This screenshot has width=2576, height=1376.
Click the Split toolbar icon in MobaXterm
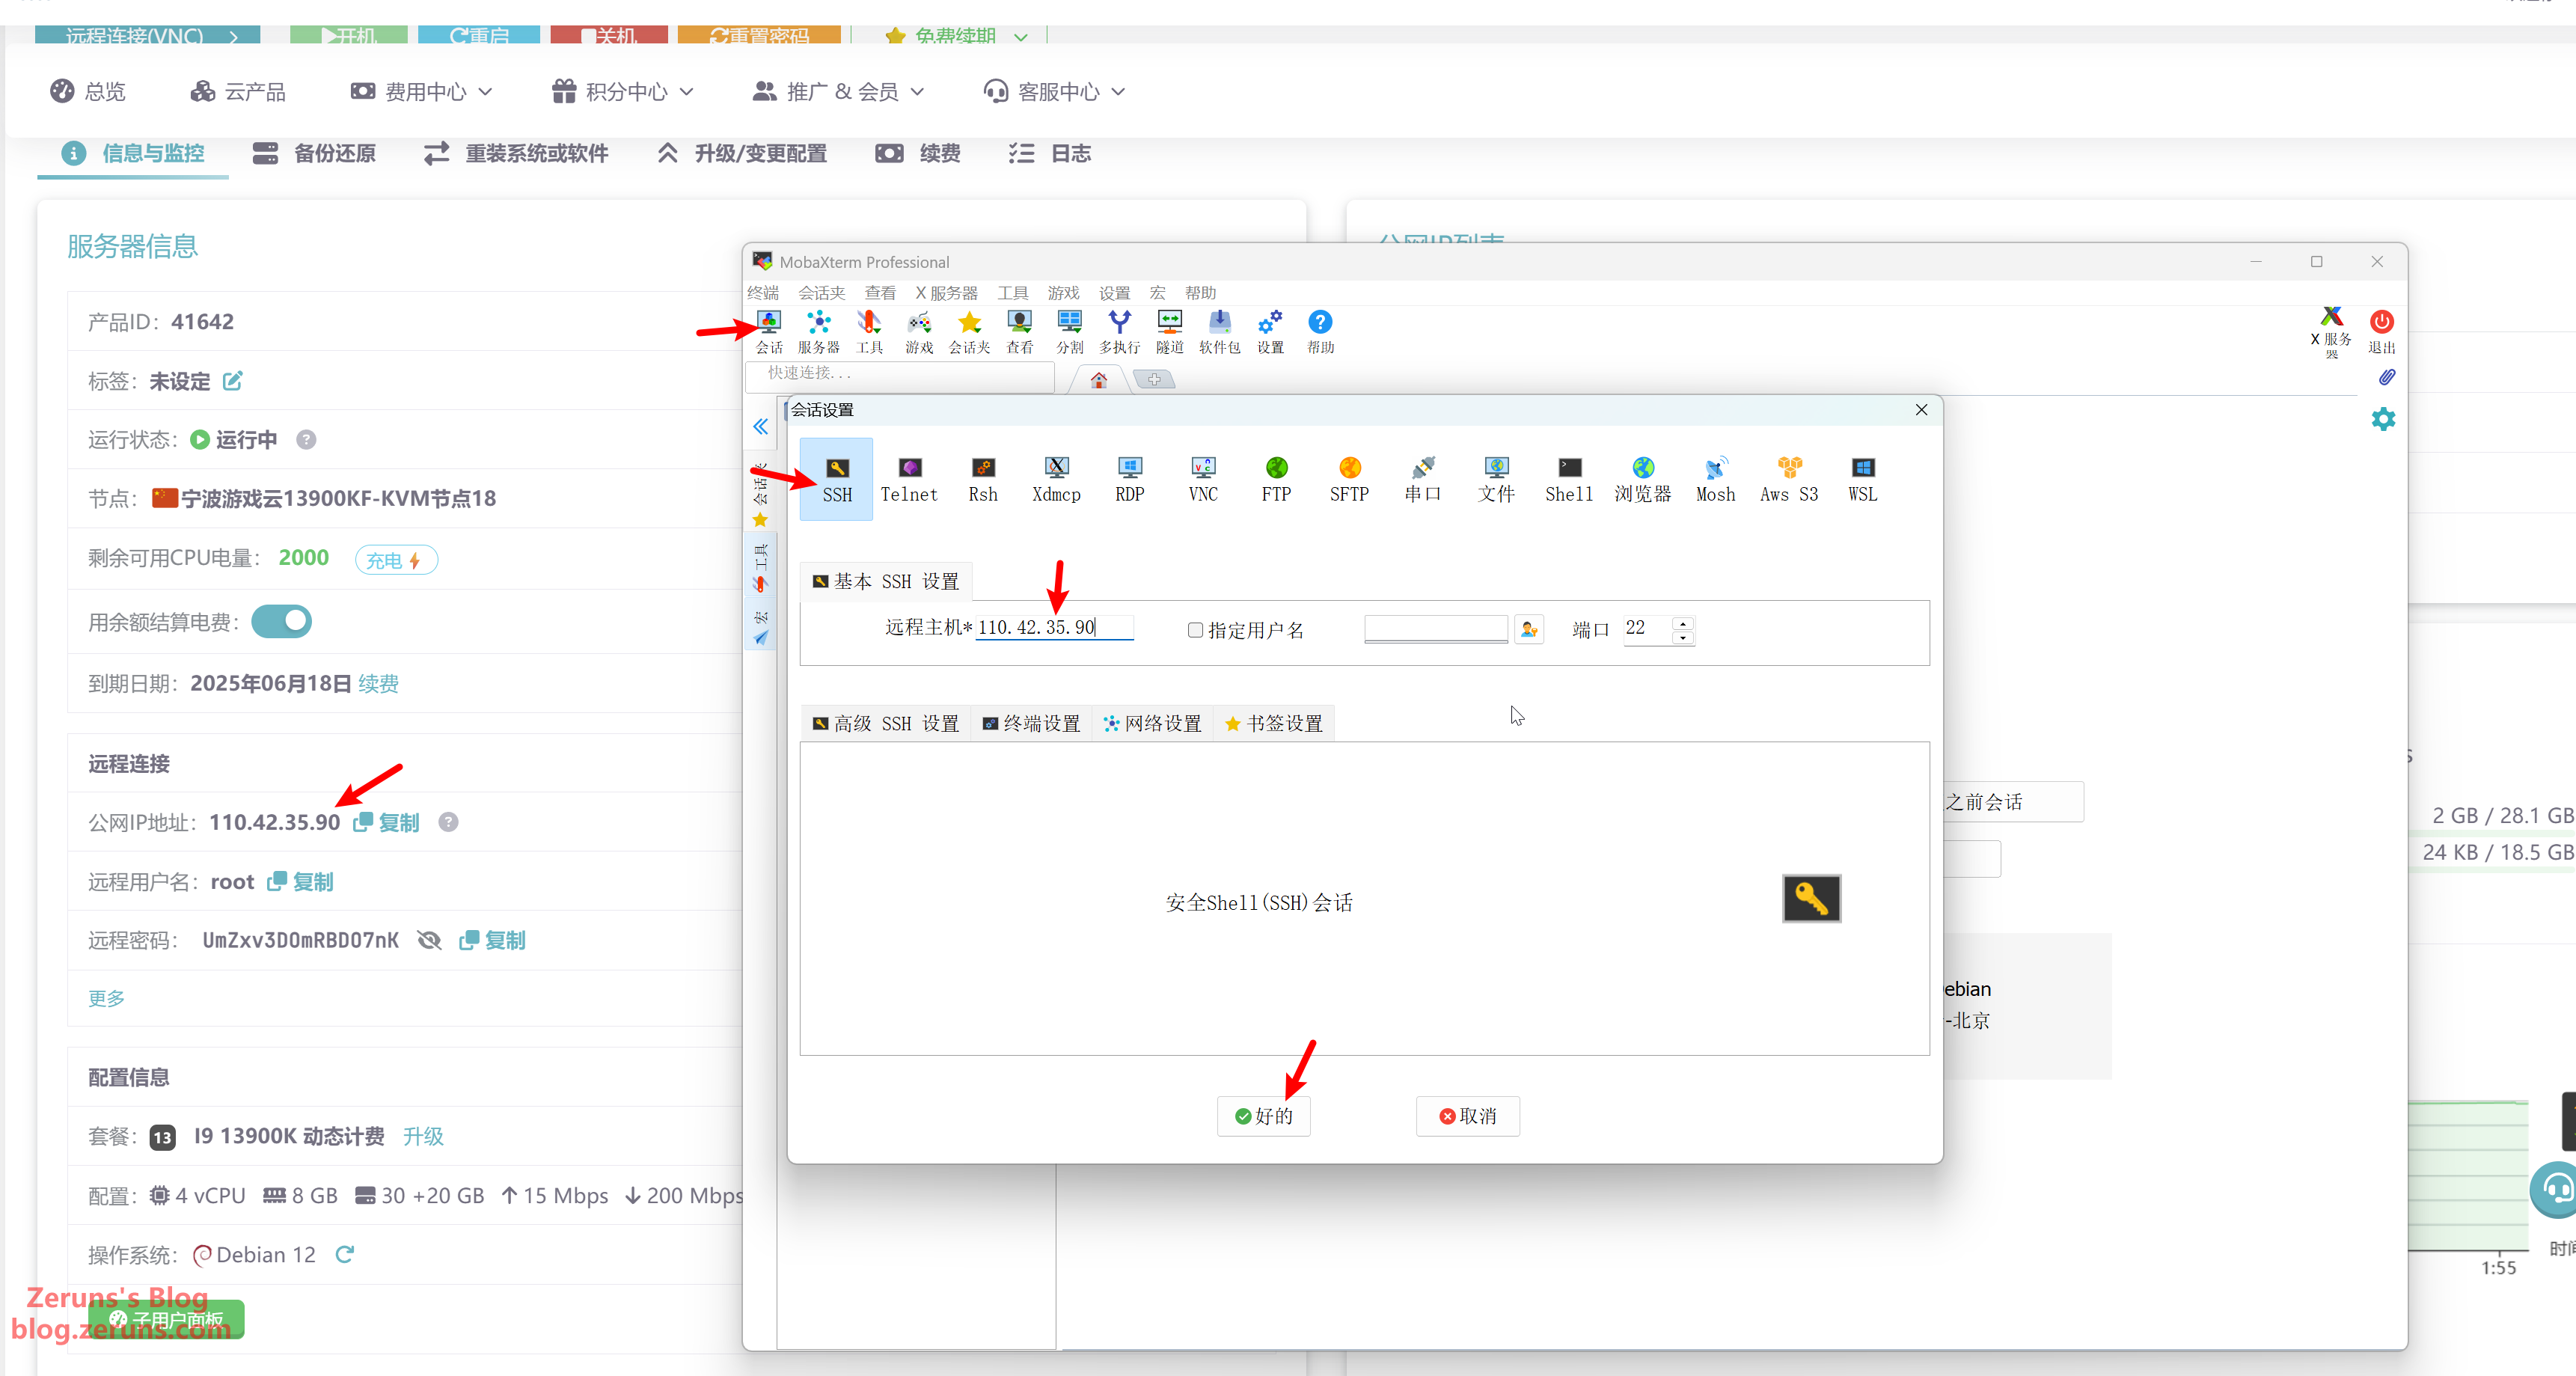tap(1069, 331)
